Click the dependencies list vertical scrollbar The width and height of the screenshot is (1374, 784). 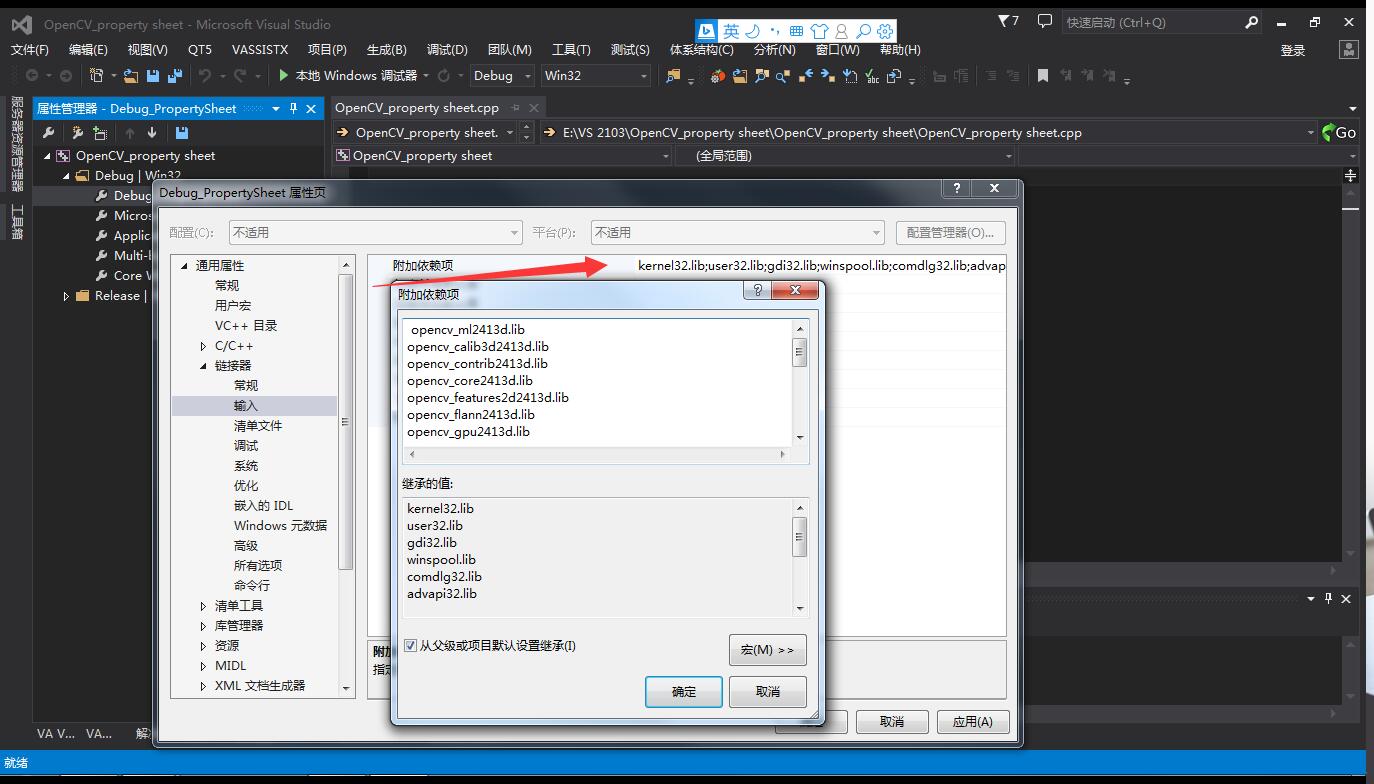[800, 382]
